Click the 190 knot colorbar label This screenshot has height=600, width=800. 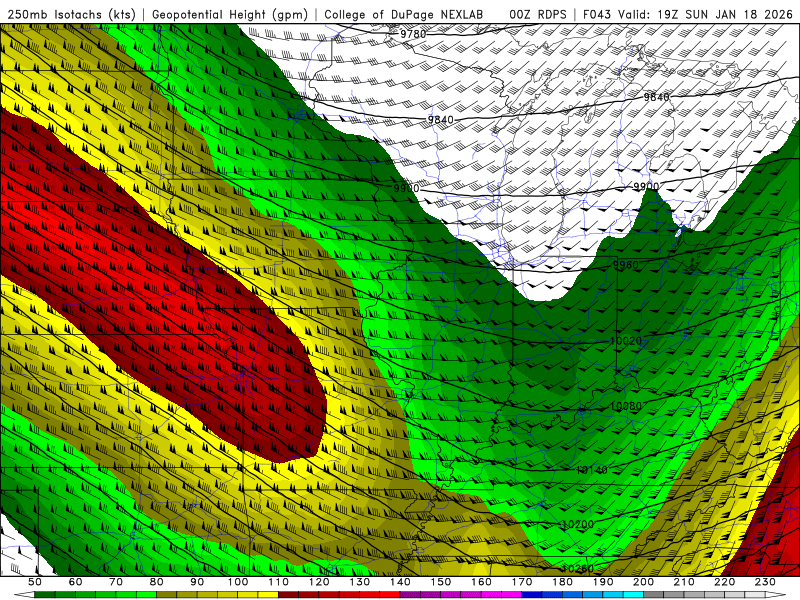pyautogui.click(x=603, y=582)
